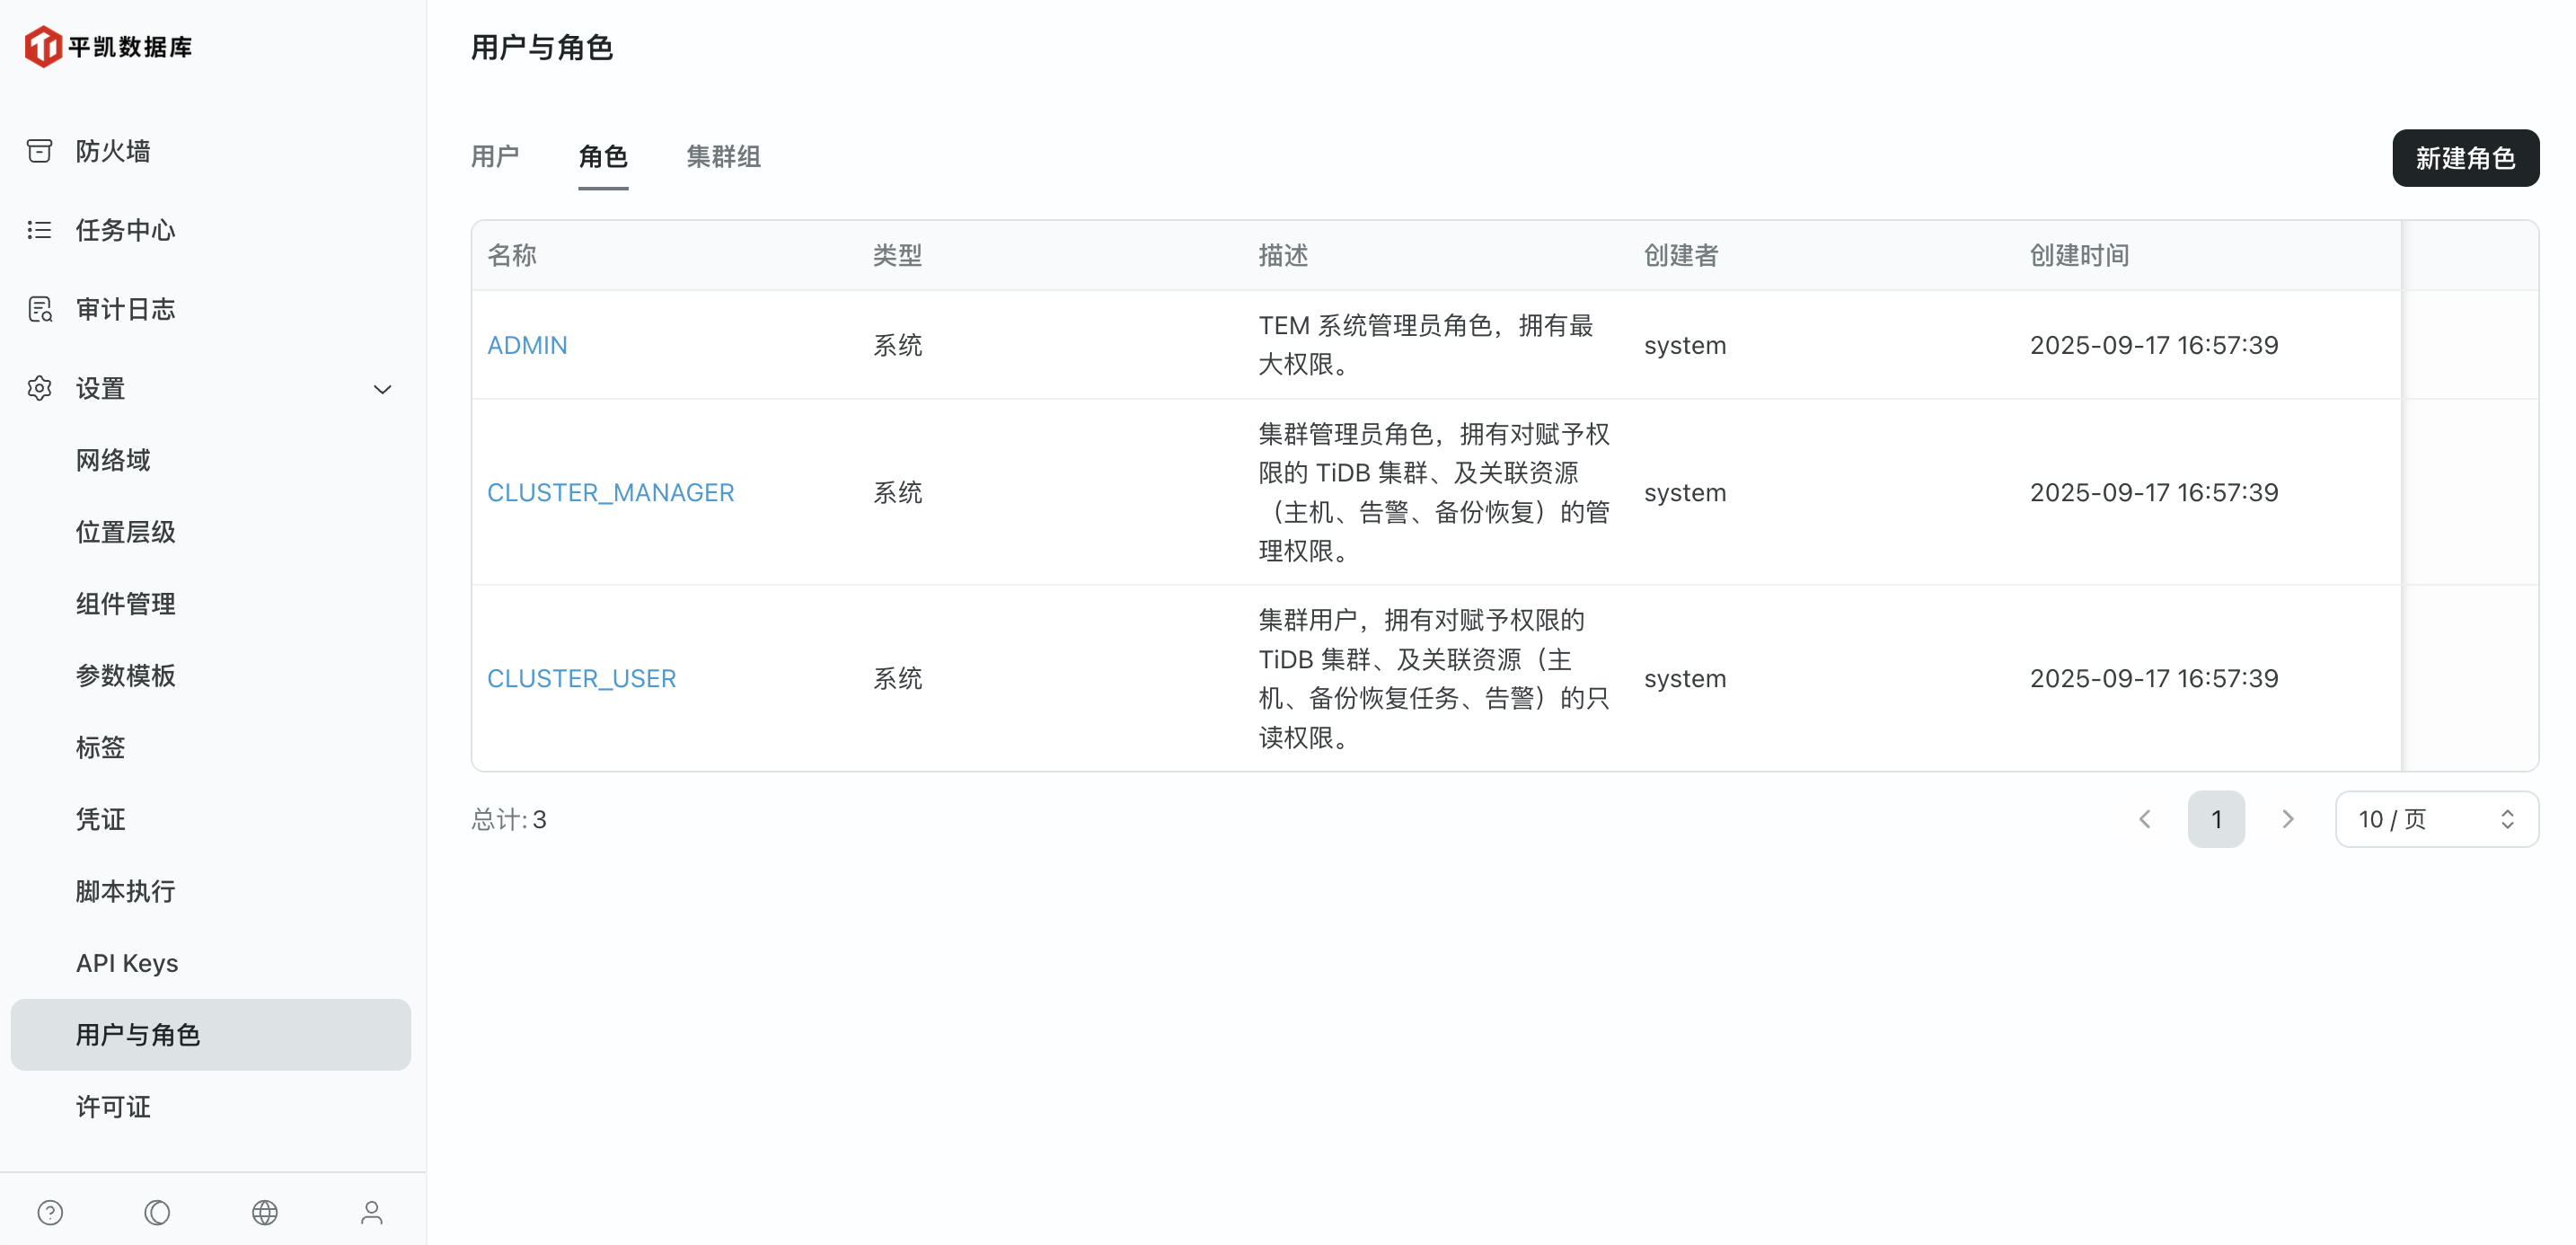The image size is (2576, 1245).
Task: Select page 1 in pagination
Action: click(2216, 819)
